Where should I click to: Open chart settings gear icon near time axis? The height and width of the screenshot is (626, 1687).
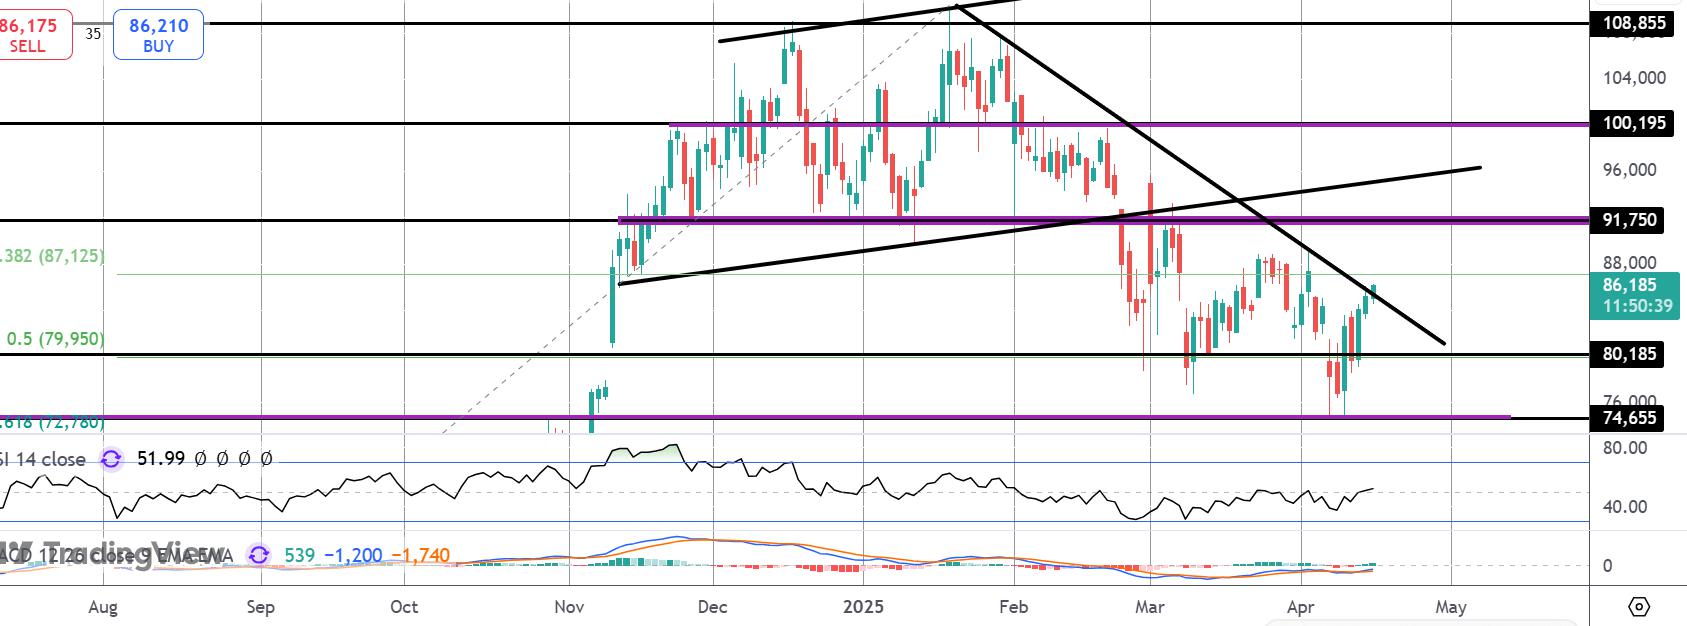tap(1639, 606)
